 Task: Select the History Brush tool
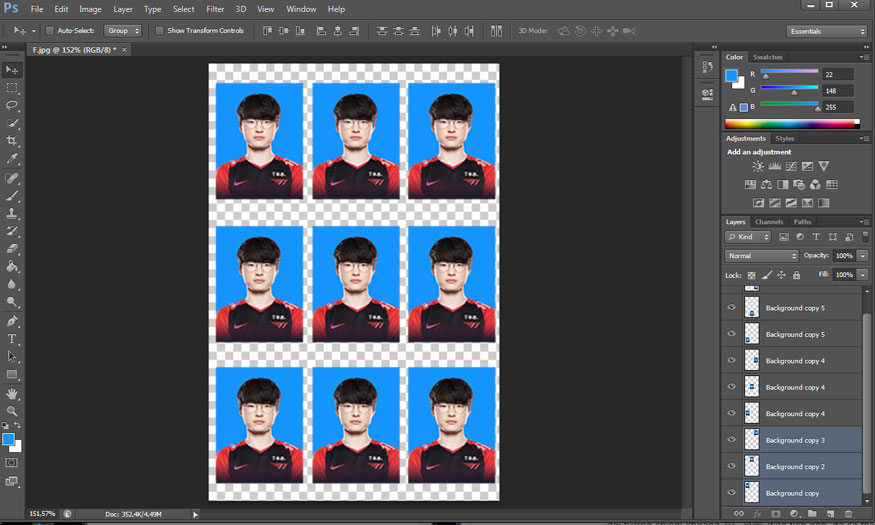pyautogui.click(x=12, y=231)
